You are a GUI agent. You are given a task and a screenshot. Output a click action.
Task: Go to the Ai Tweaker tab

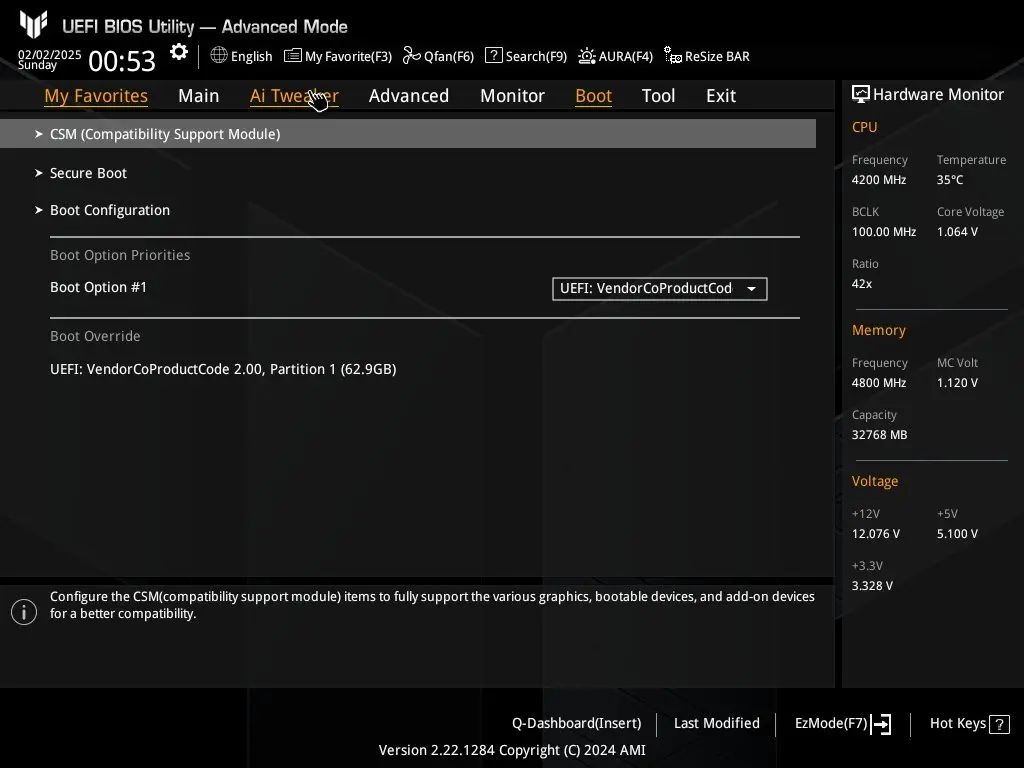tap(294, 96)
